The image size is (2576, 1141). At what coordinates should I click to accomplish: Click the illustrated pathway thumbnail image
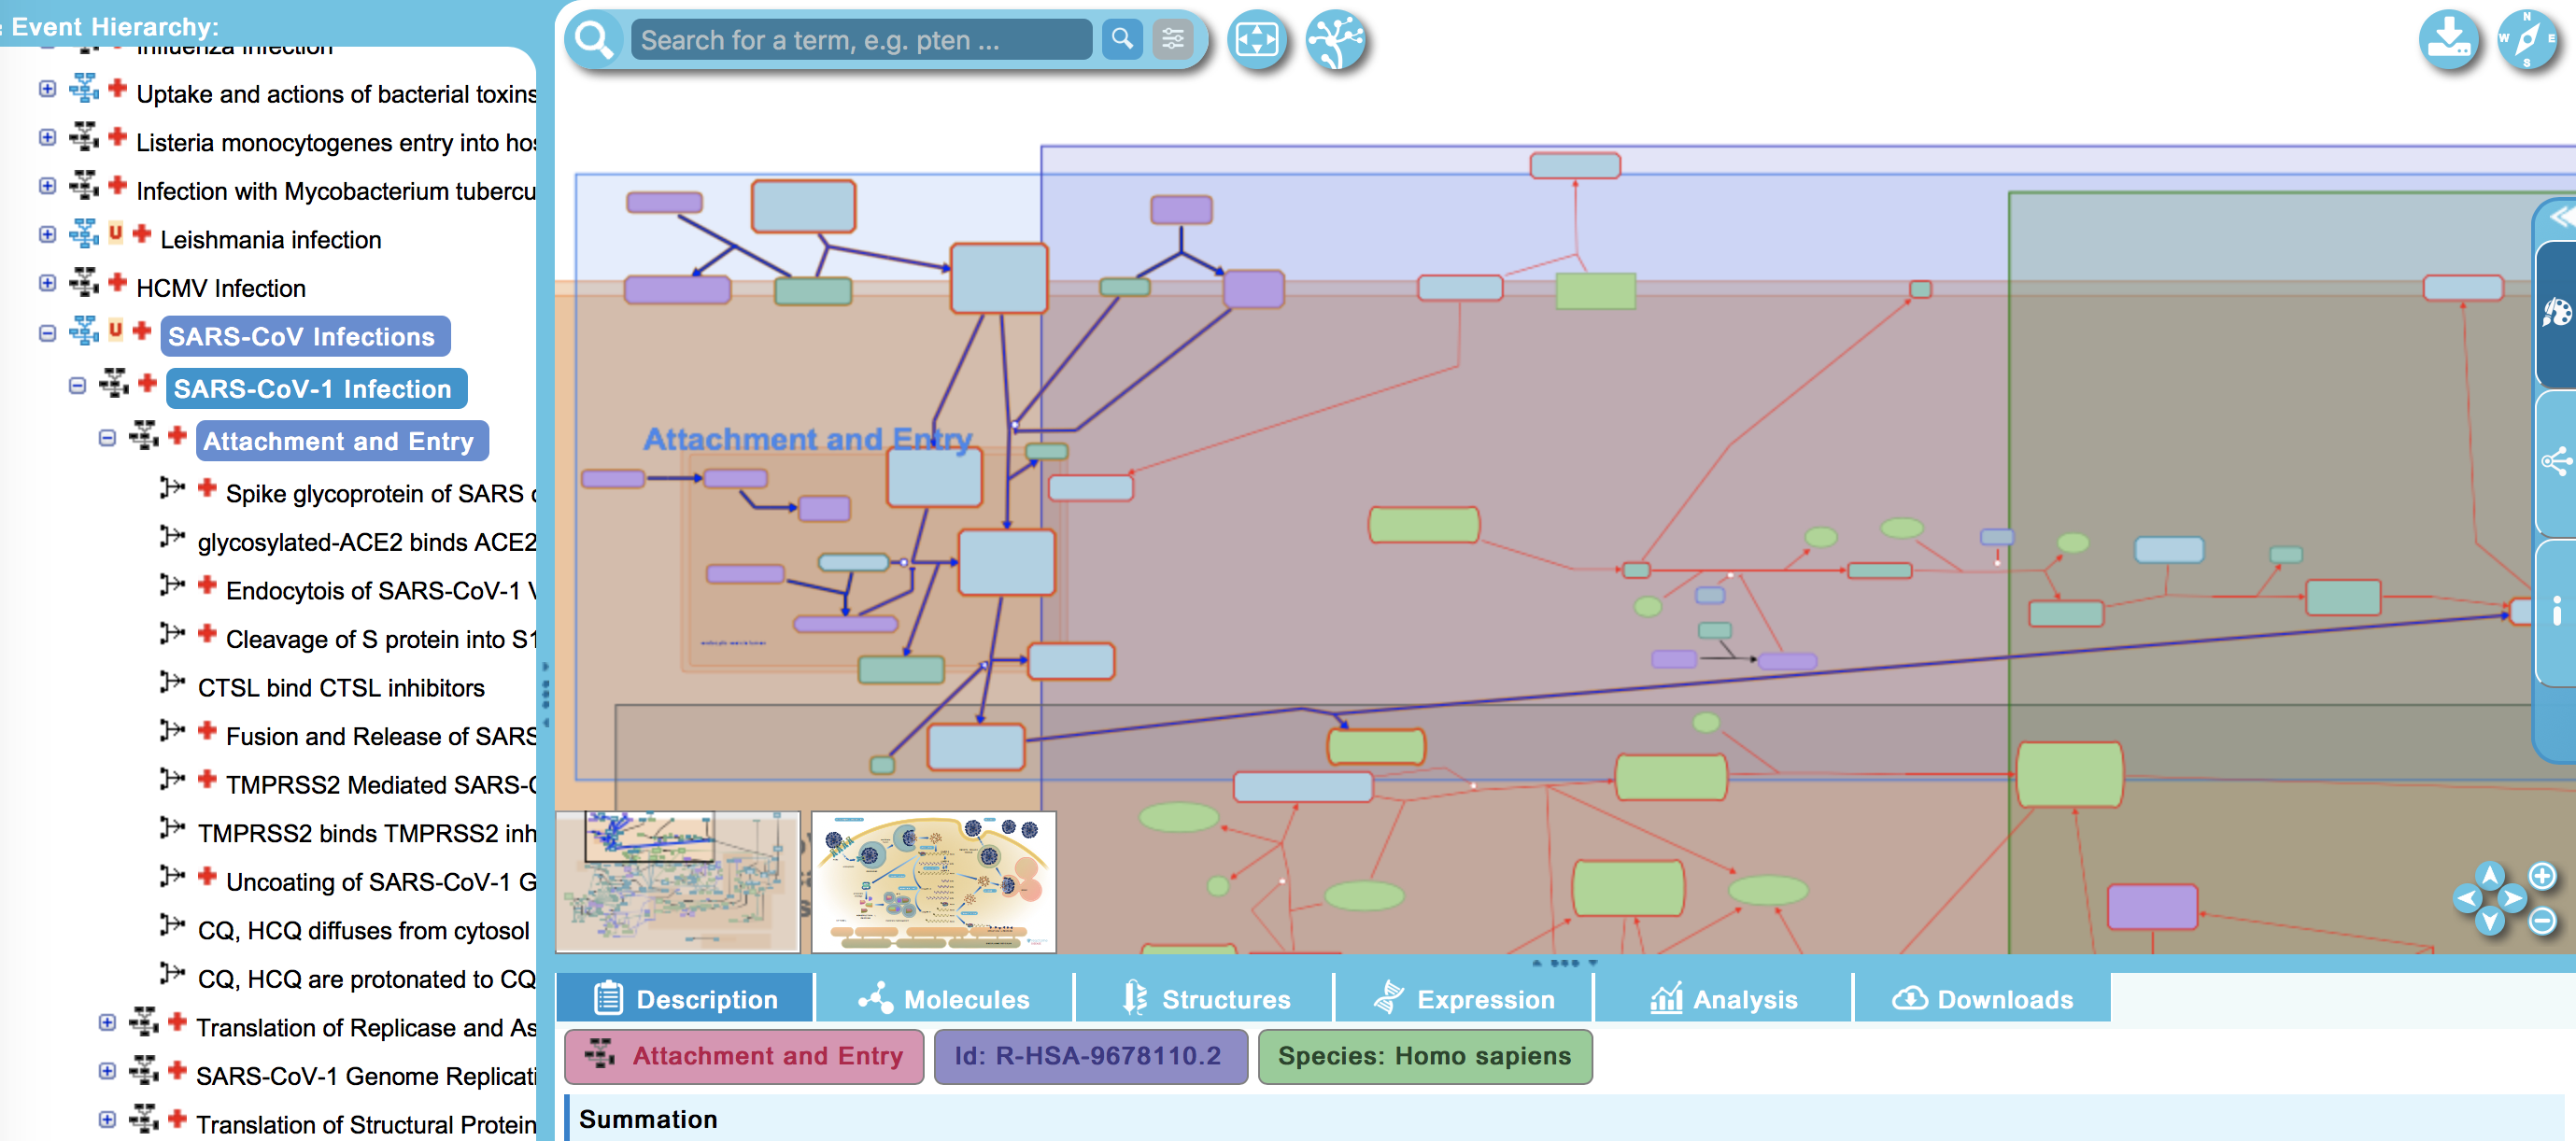[933, 881]
